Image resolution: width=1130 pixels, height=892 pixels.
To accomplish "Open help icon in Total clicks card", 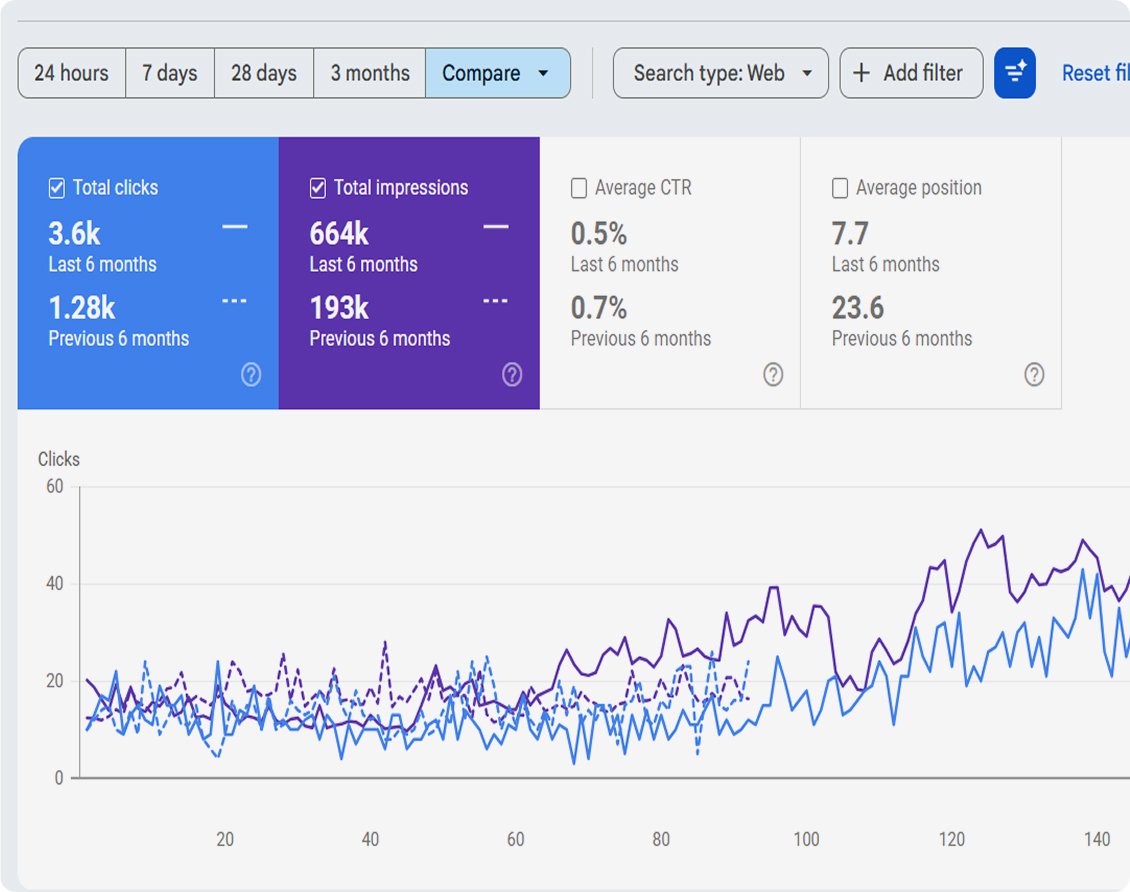I will [251, 375].
